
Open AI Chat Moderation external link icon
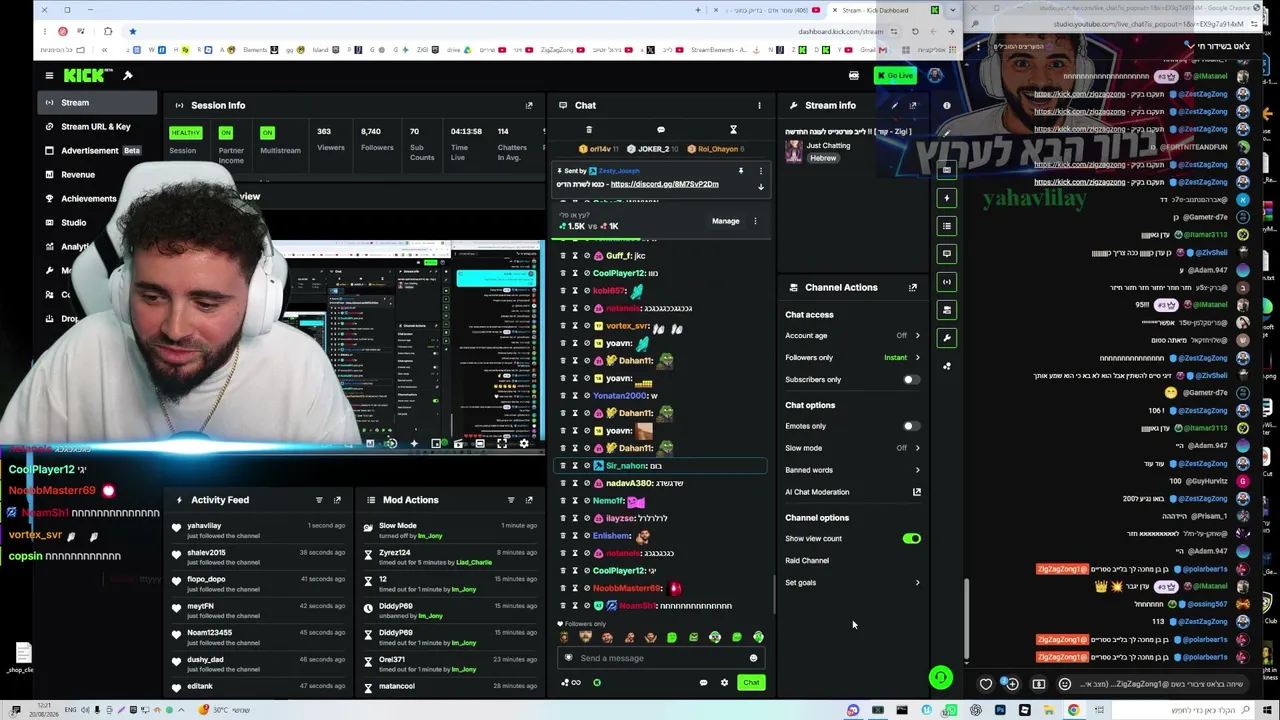(917, 492)
